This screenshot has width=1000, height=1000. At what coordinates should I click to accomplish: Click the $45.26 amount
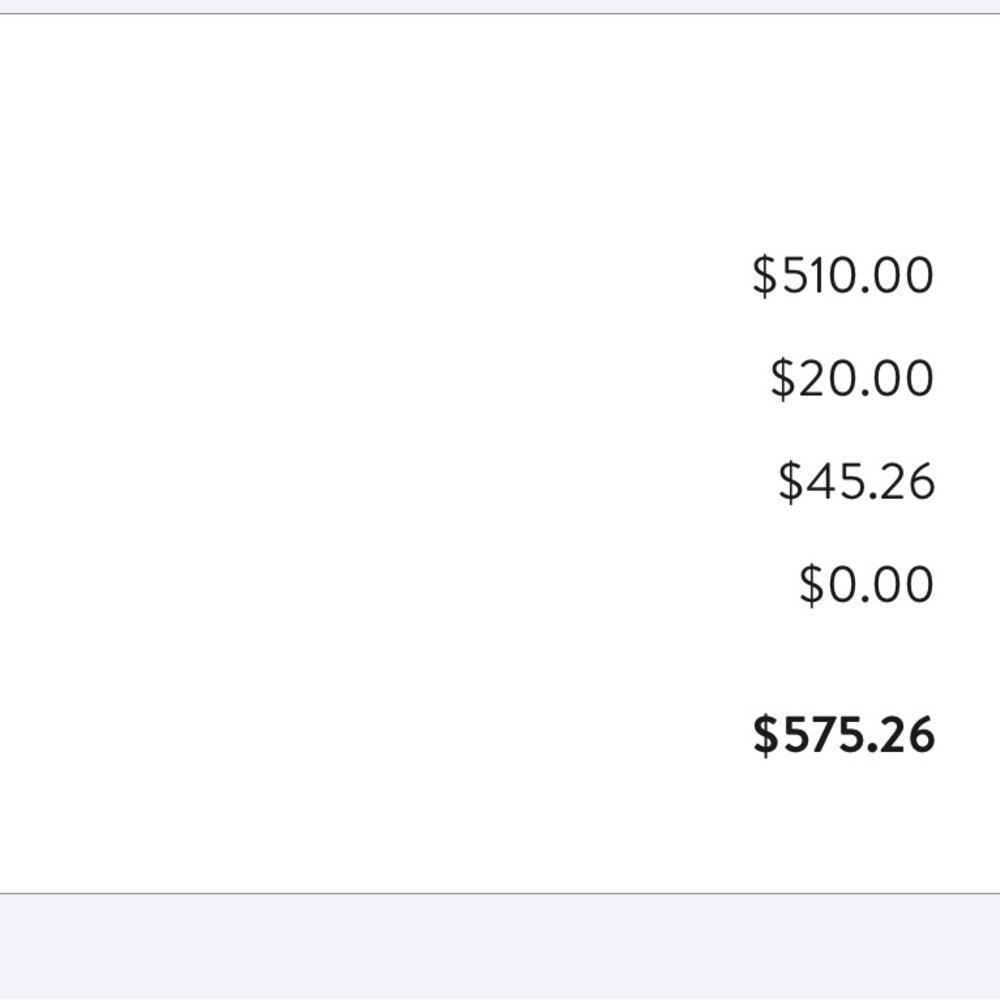pos(856,482)
